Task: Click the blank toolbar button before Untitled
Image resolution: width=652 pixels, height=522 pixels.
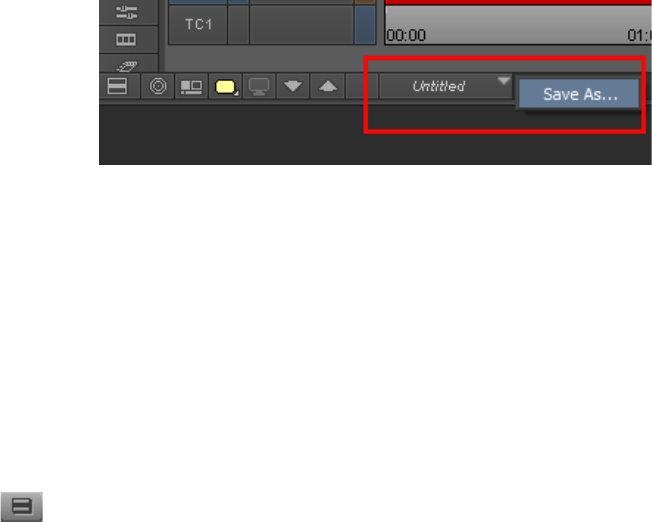Action: [362, 86]
